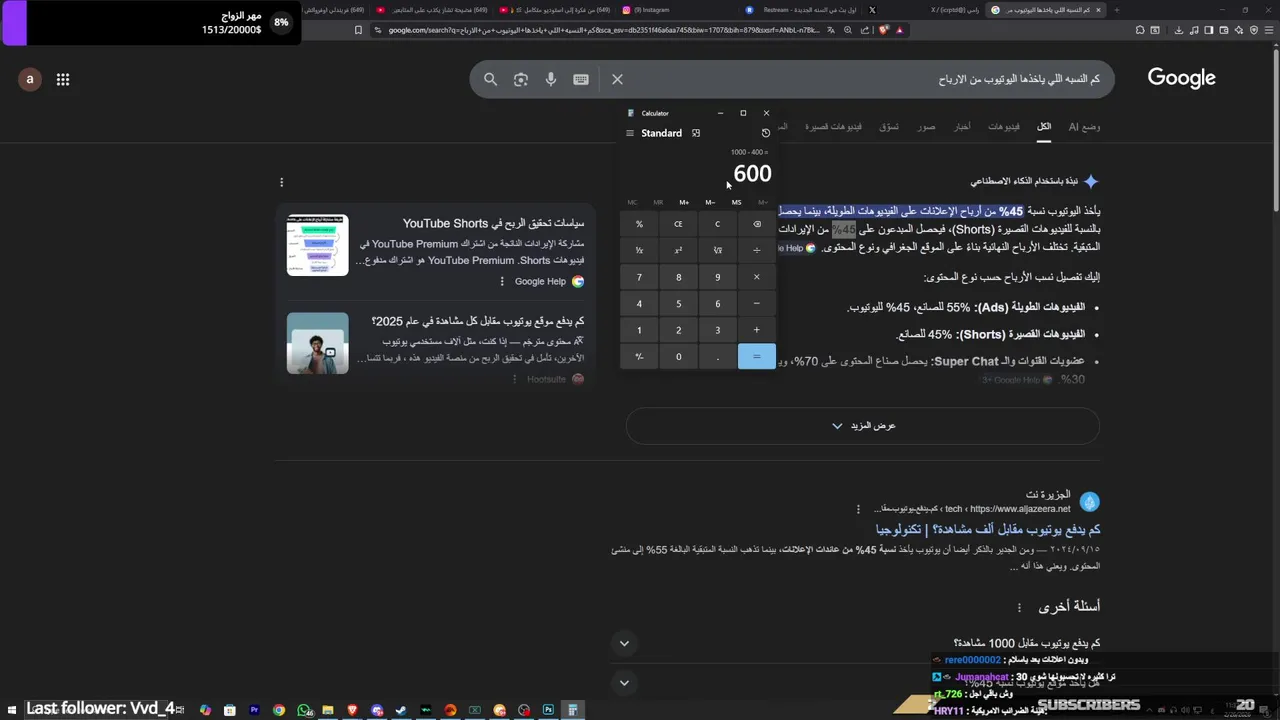1280x720 pixels.
Task: Click number 3 on Calculator
Action: coord(717,330)
